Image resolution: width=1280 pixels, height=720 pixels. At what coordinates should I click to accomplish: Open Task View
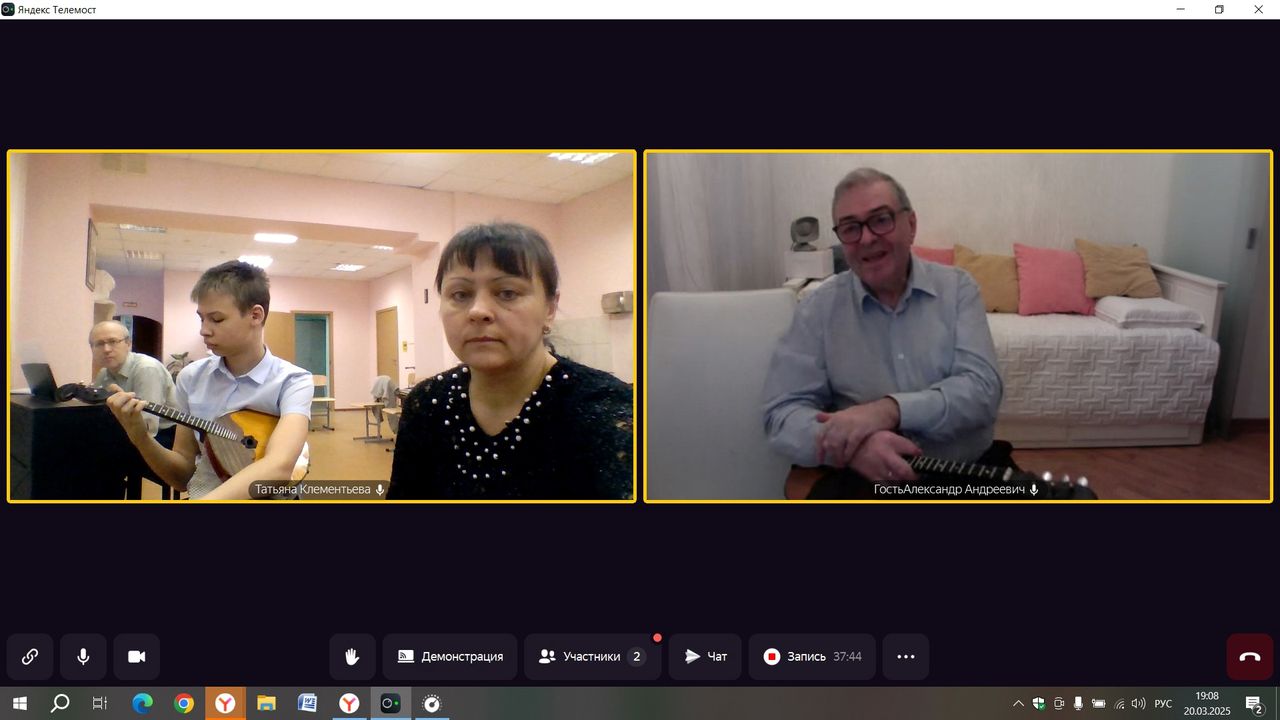coord(100,704)
